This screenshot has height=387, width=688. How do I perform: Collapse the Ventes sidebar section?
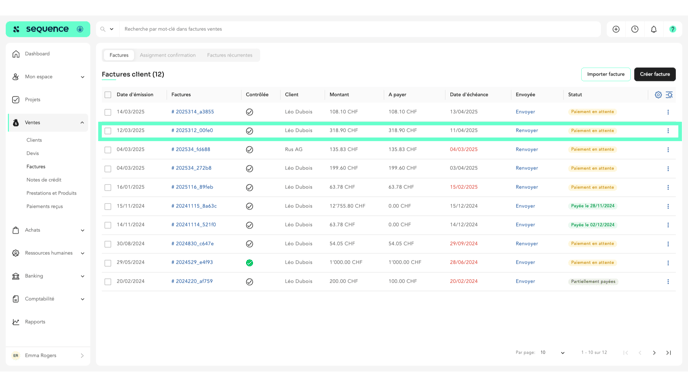tap(48, 123)
